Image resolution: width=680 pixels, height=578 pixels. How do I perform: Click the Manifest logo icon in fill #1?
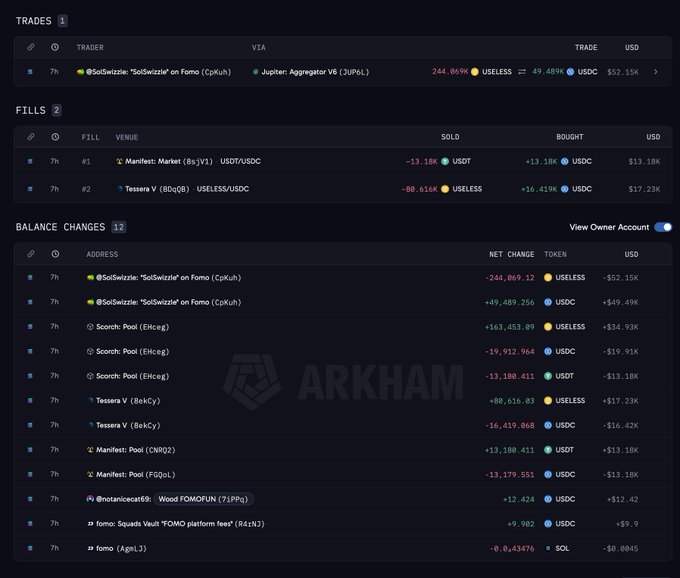click(119, 161)
